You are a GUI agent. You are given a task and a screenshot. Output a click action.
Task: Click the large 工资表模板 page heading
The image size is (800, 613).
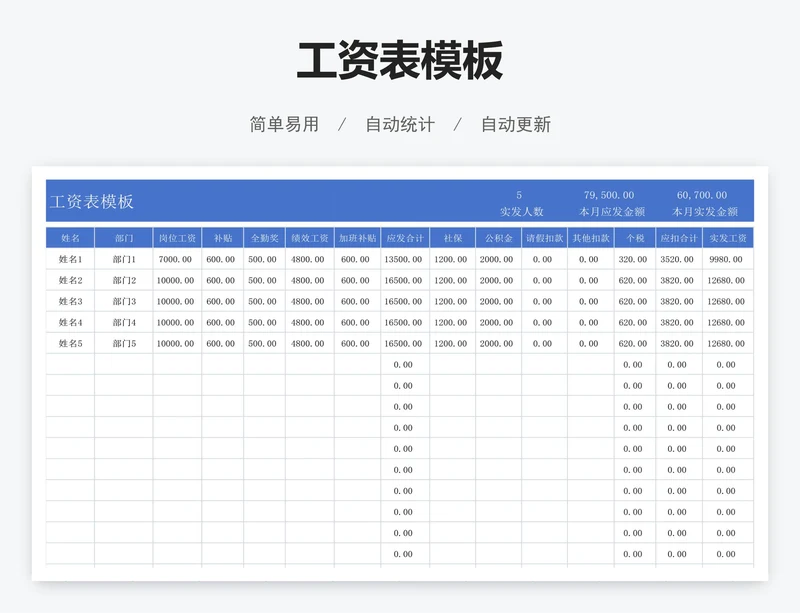point(400,61)
